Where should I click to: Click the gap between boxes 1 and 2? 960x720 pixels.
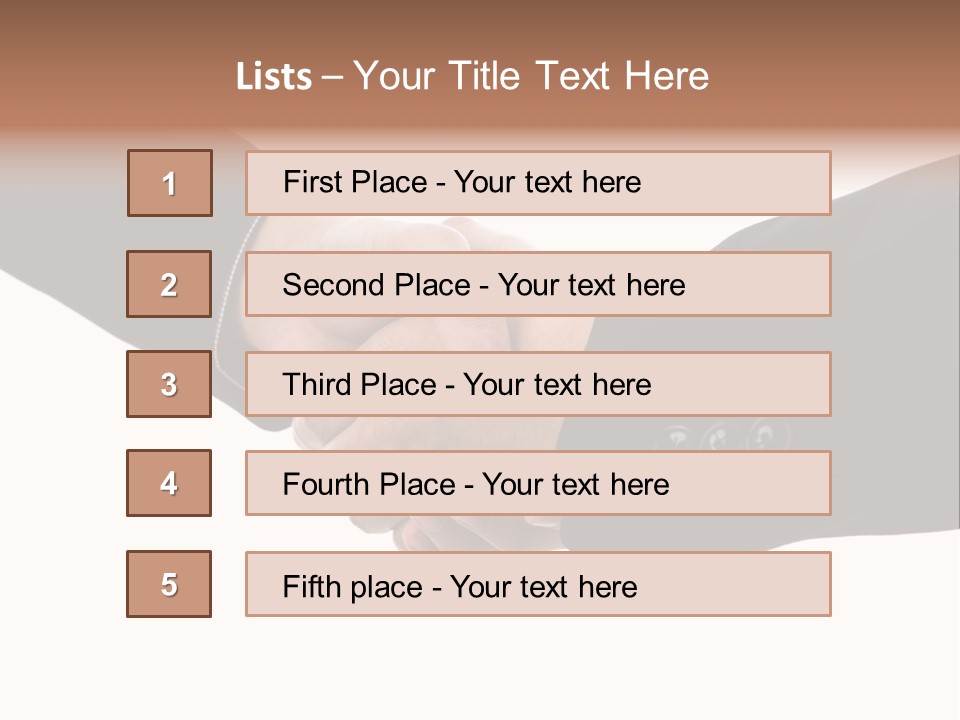click(170, 233)
